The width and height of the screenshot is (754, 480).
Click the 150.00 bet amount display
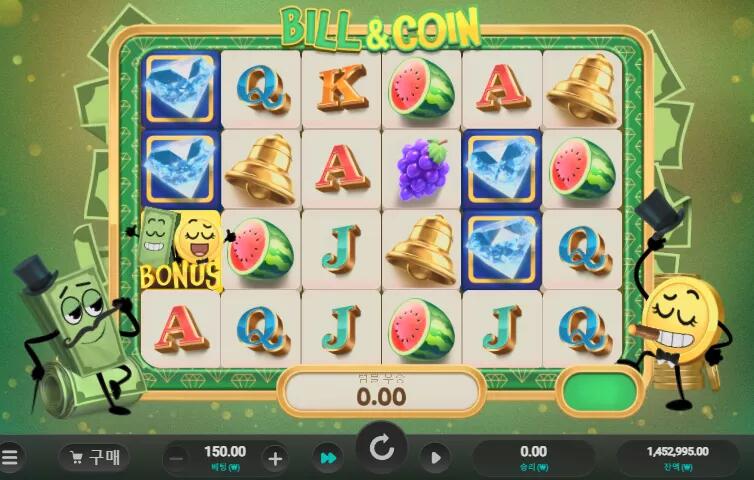pos(225,457)
